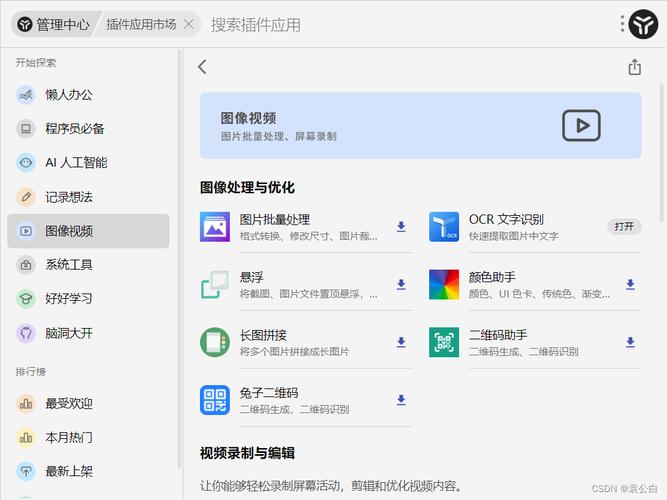This screenshot has width=667, height=500.
Task: Click the 本月热门 bar chart icon
Action: pyautogui.click(x=26, y=437)
